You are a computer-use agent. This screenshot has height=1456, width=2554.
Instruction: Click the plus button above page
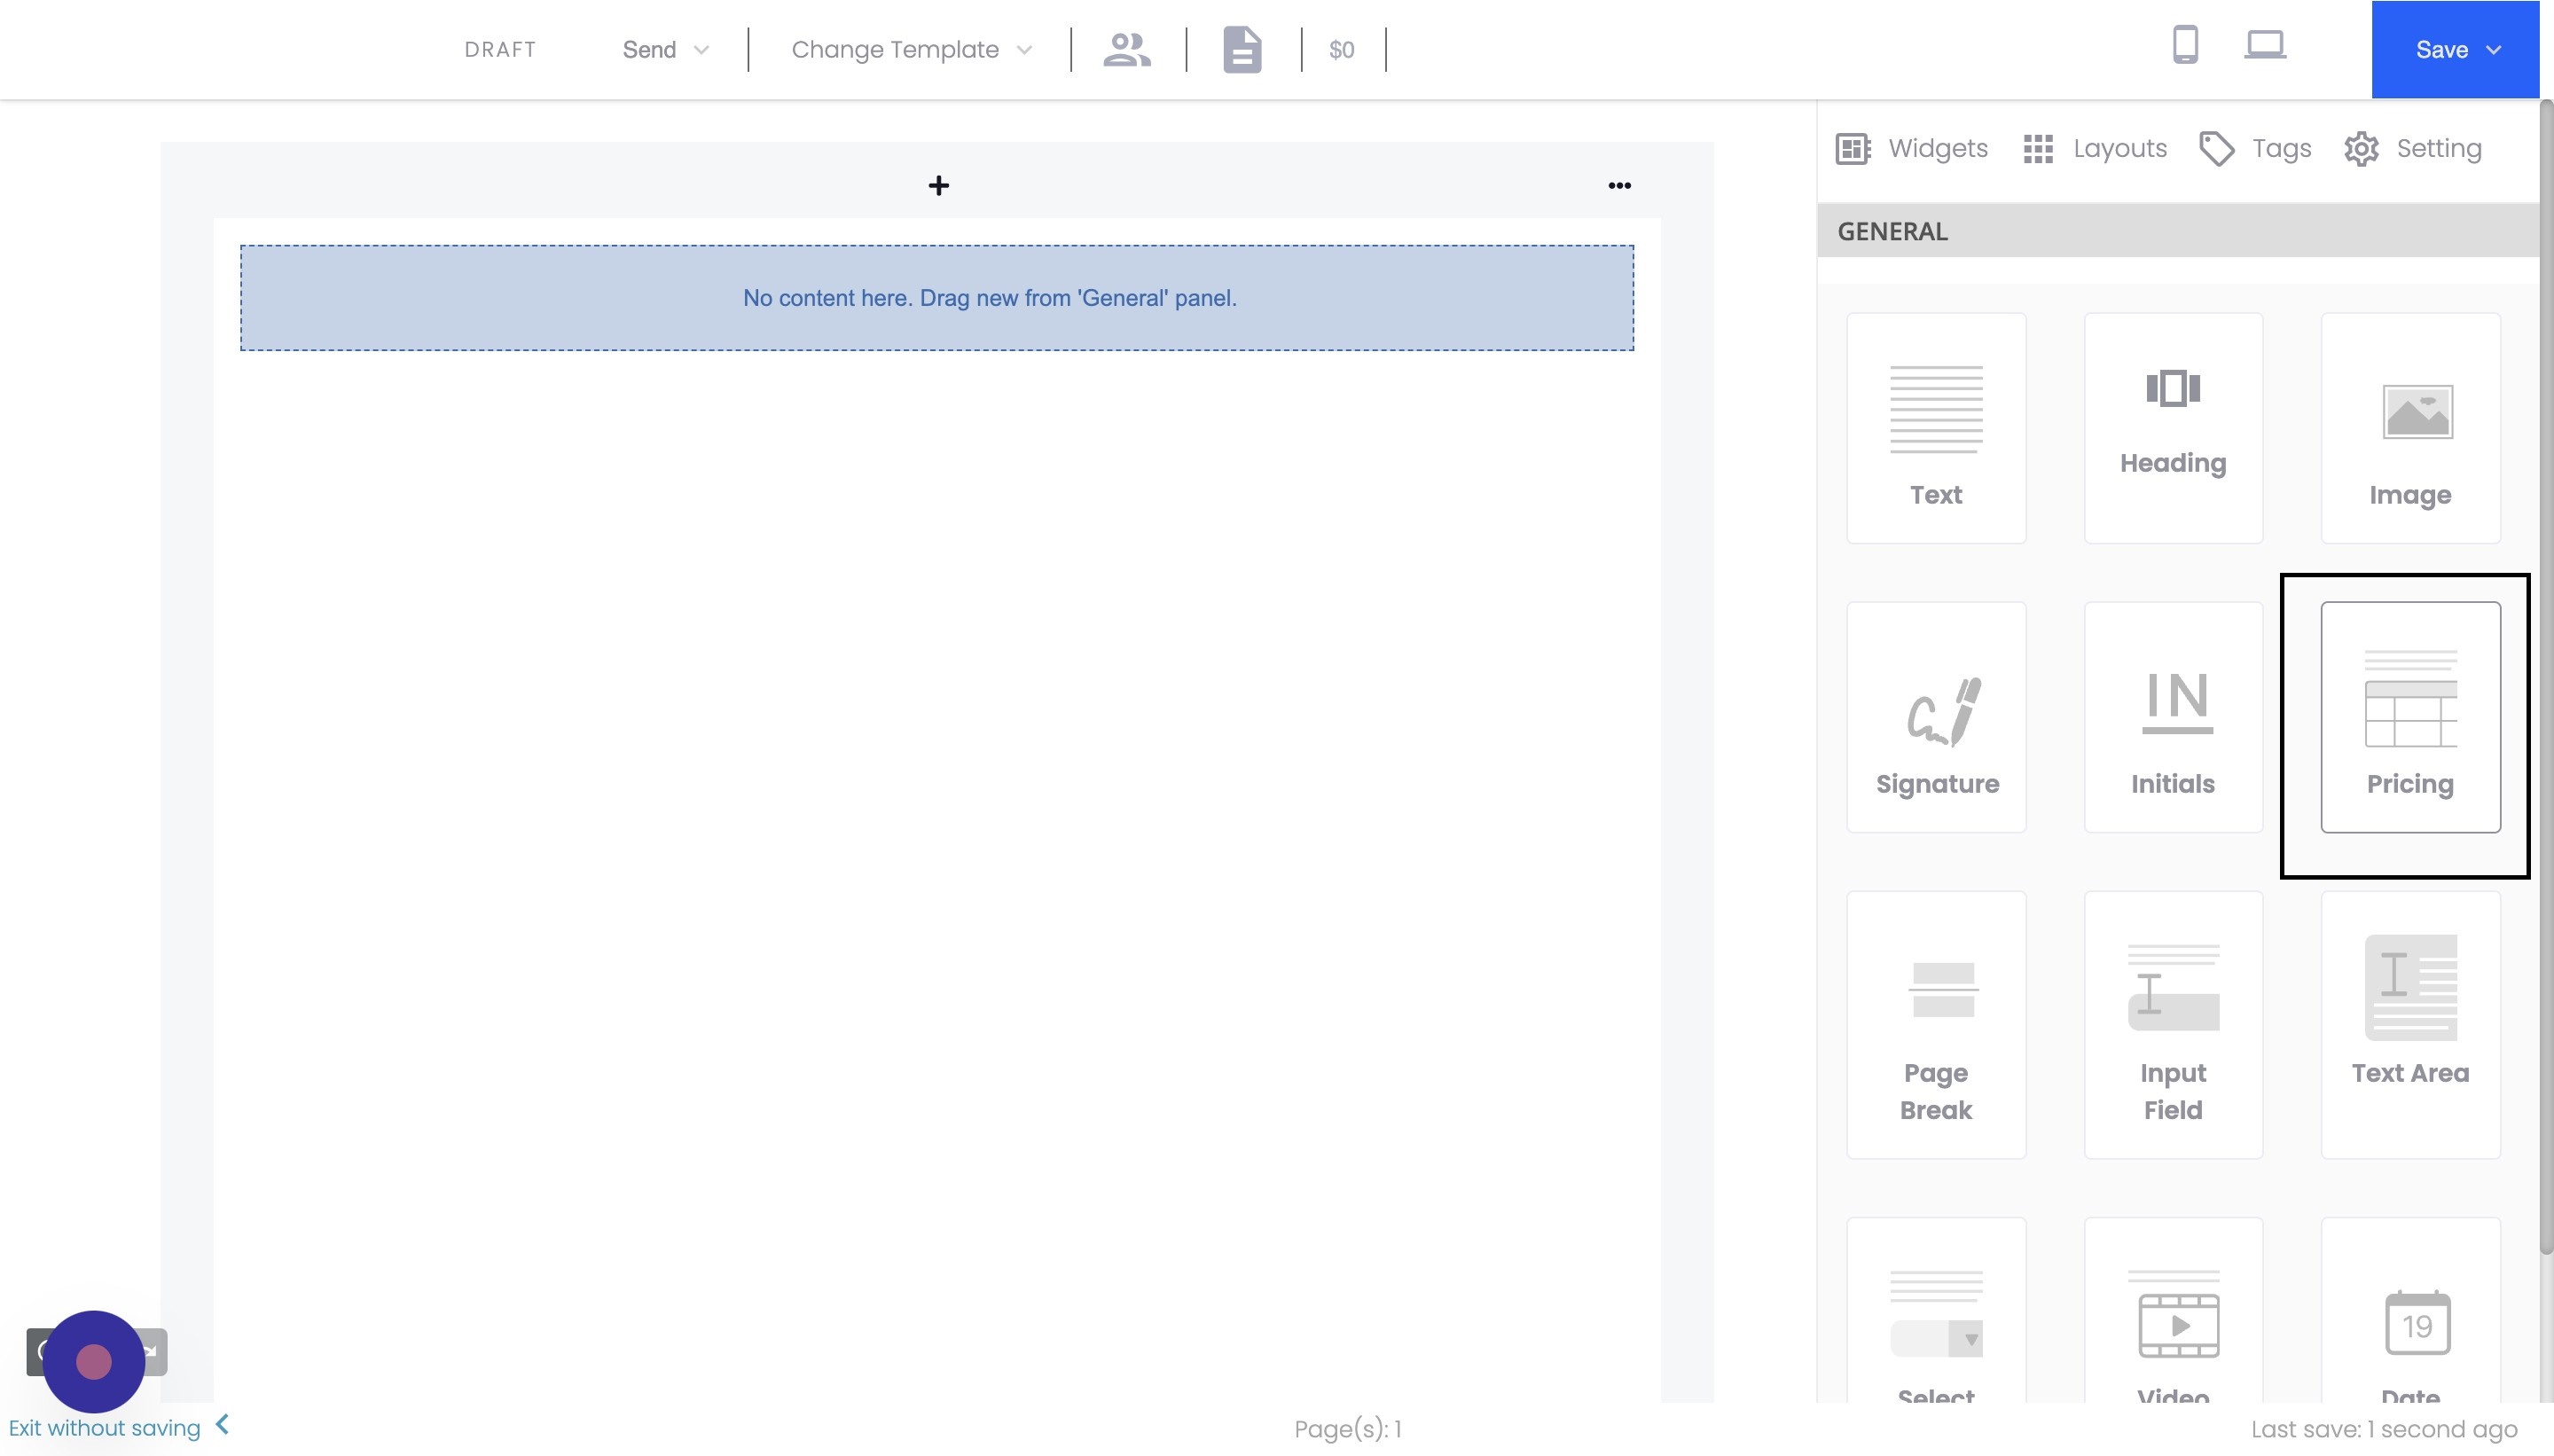tap(938, 185)
